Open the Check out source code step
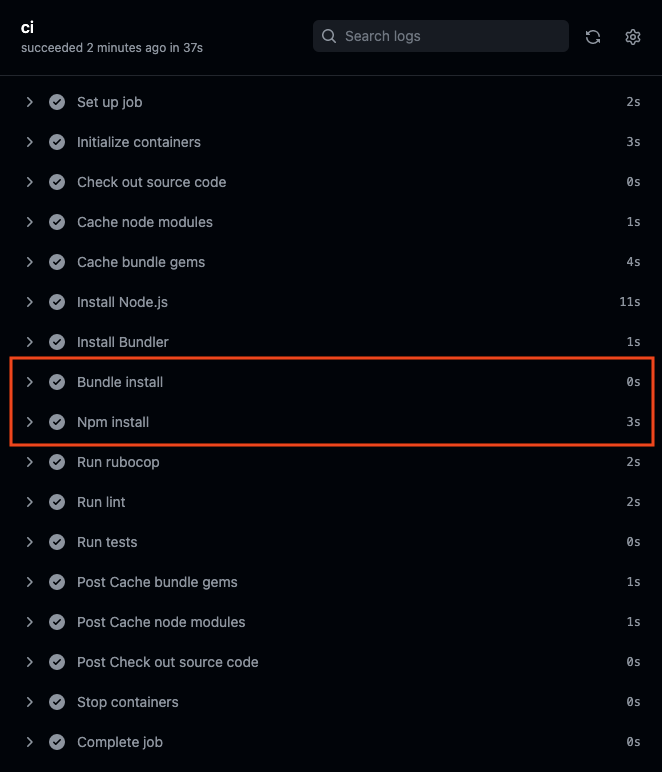 pyautogui.click(x=331, y=182)
